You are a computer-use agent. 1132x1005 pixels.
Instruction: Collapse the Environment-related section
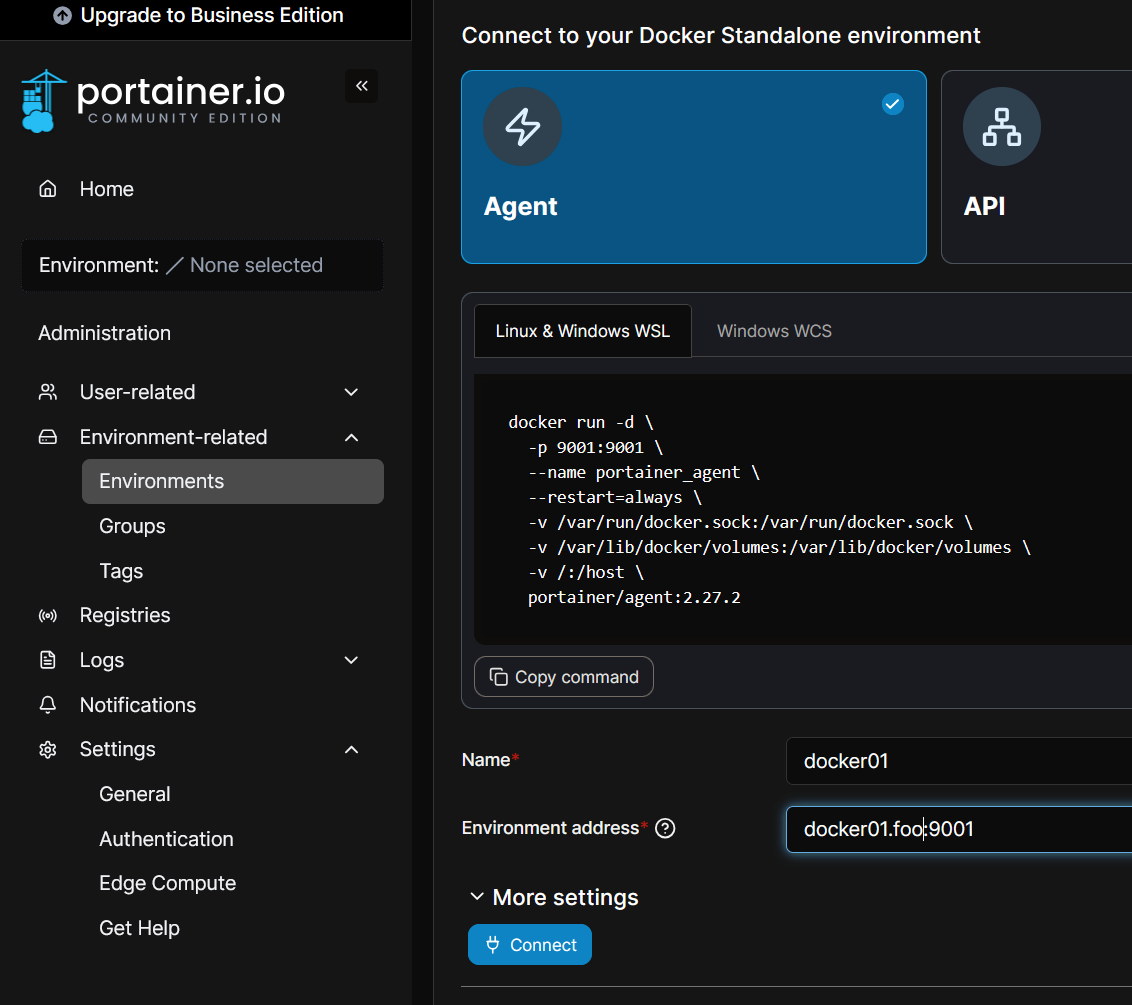click(351, 437)
